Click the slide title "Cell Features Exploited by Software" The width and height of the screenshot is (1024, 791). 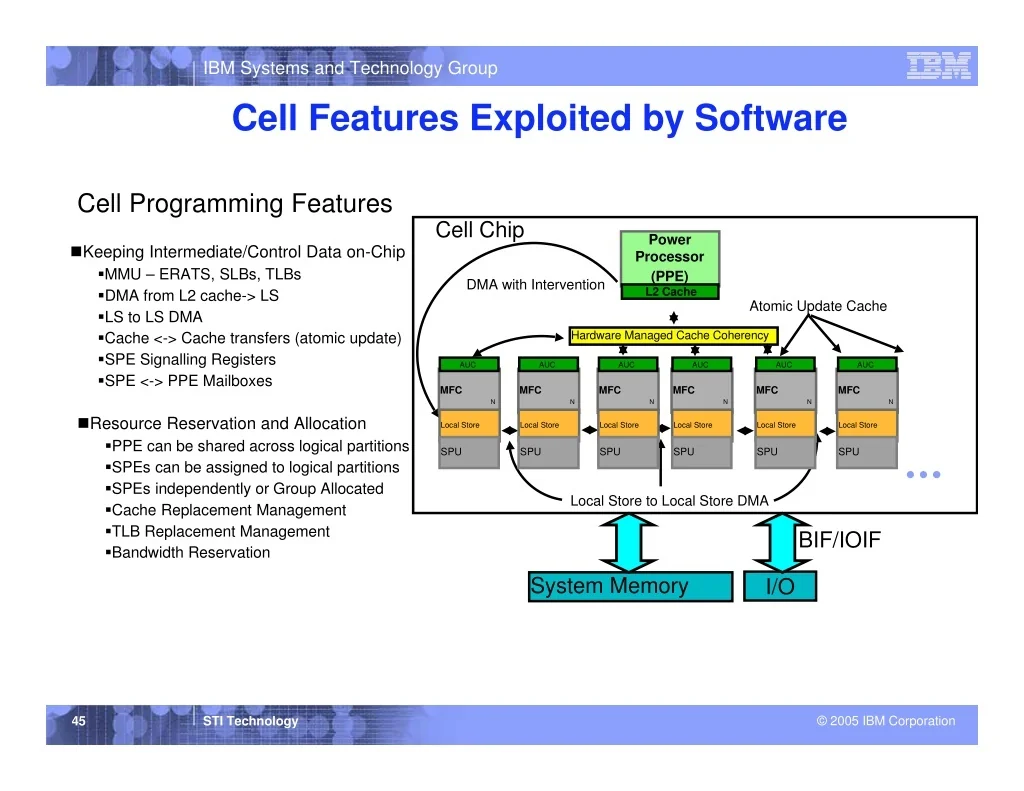pos(539,118)
